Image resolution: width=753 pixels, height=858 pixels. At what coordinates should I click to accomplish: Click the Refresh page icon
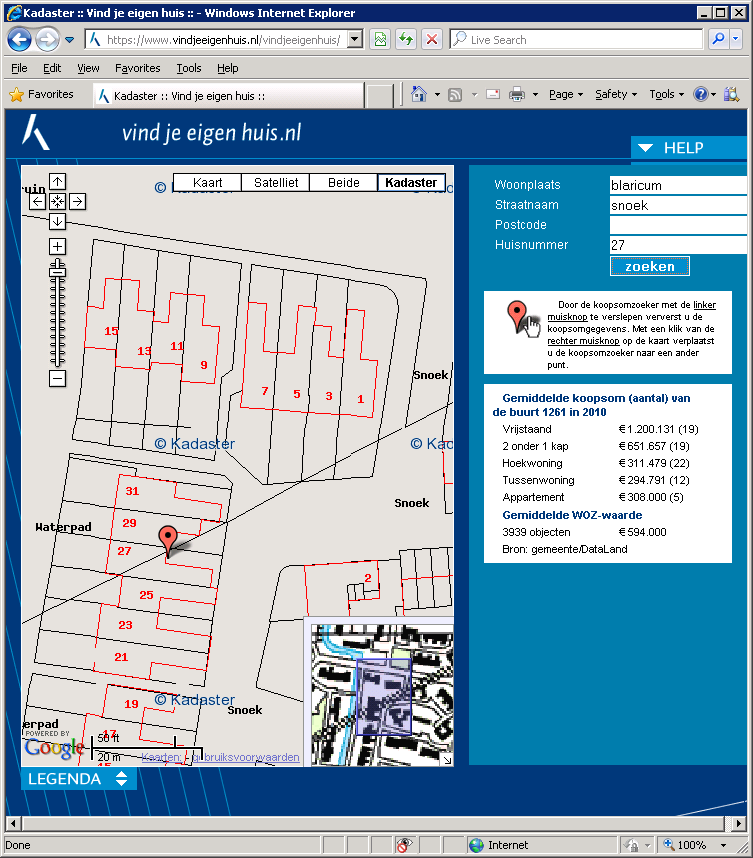click(406, 39)
